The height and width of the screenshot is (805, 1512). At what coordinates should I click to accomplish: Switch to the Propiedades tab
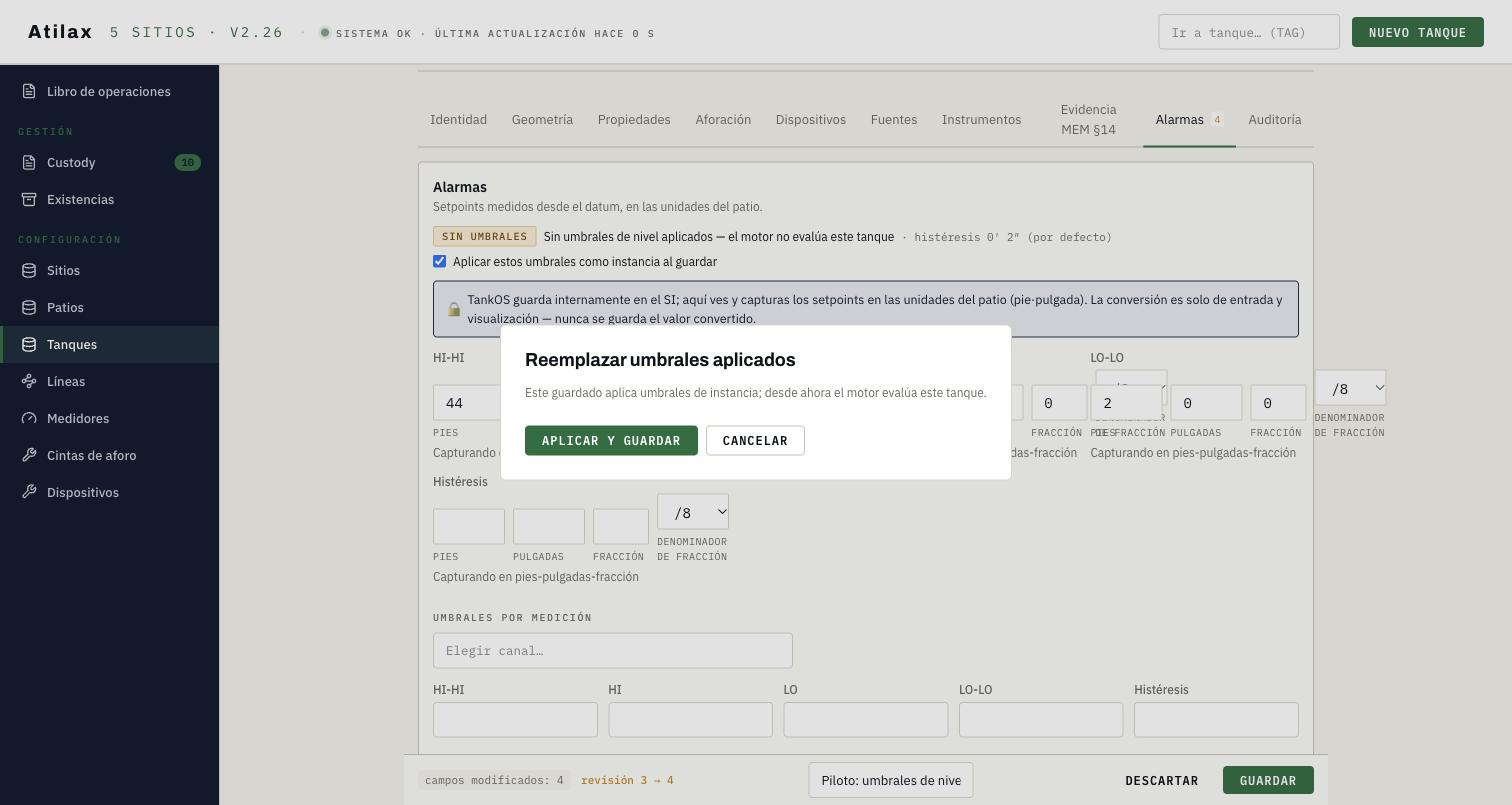click(634, 119)
